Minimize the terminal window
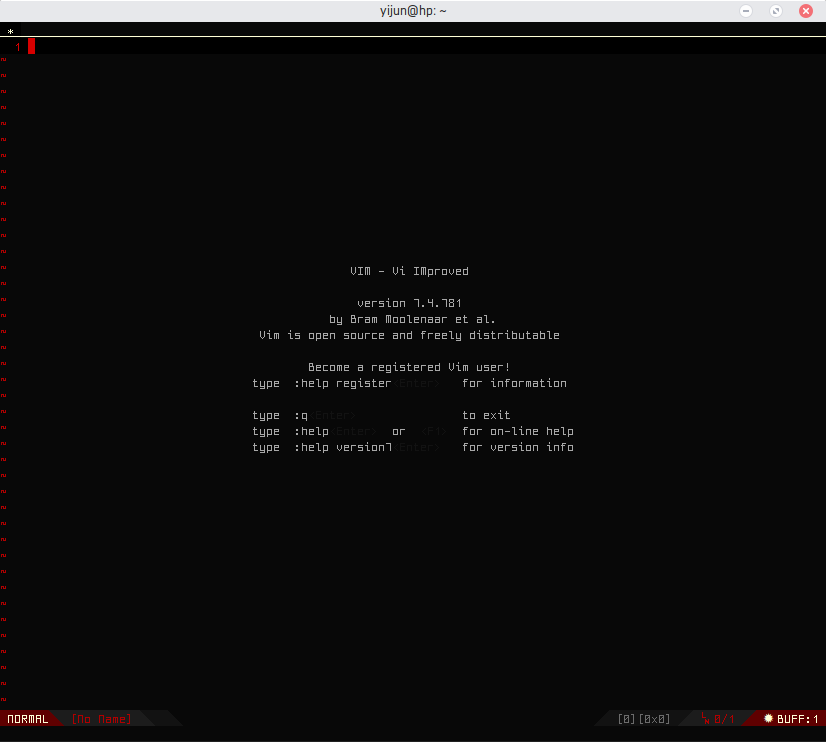 point(746,11)
